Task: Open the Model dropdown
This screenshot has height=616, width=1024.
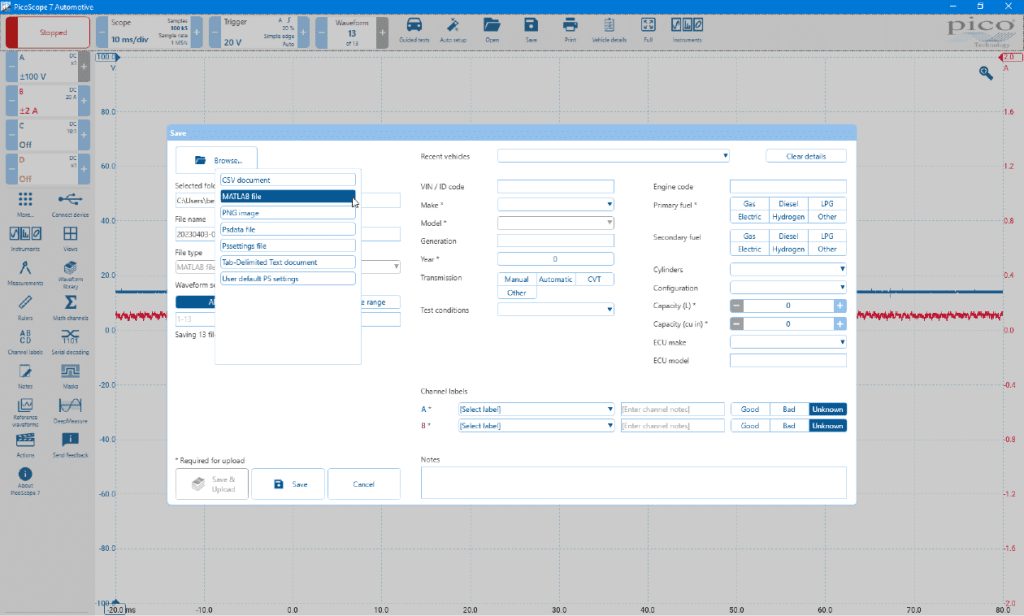Action: pyautogui.click(x=555, y=223)
